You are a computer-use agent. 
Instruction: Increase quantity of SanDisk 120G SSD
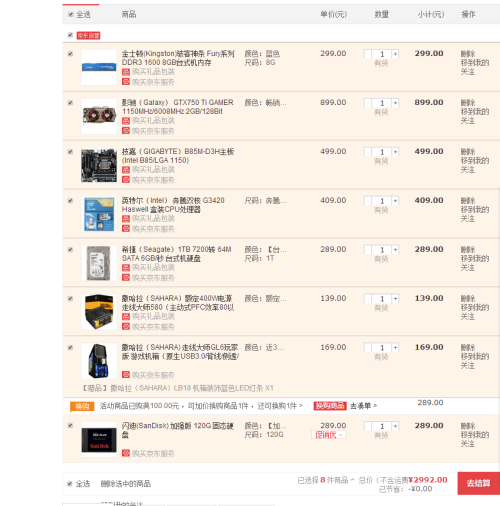[x=395, y=426]
